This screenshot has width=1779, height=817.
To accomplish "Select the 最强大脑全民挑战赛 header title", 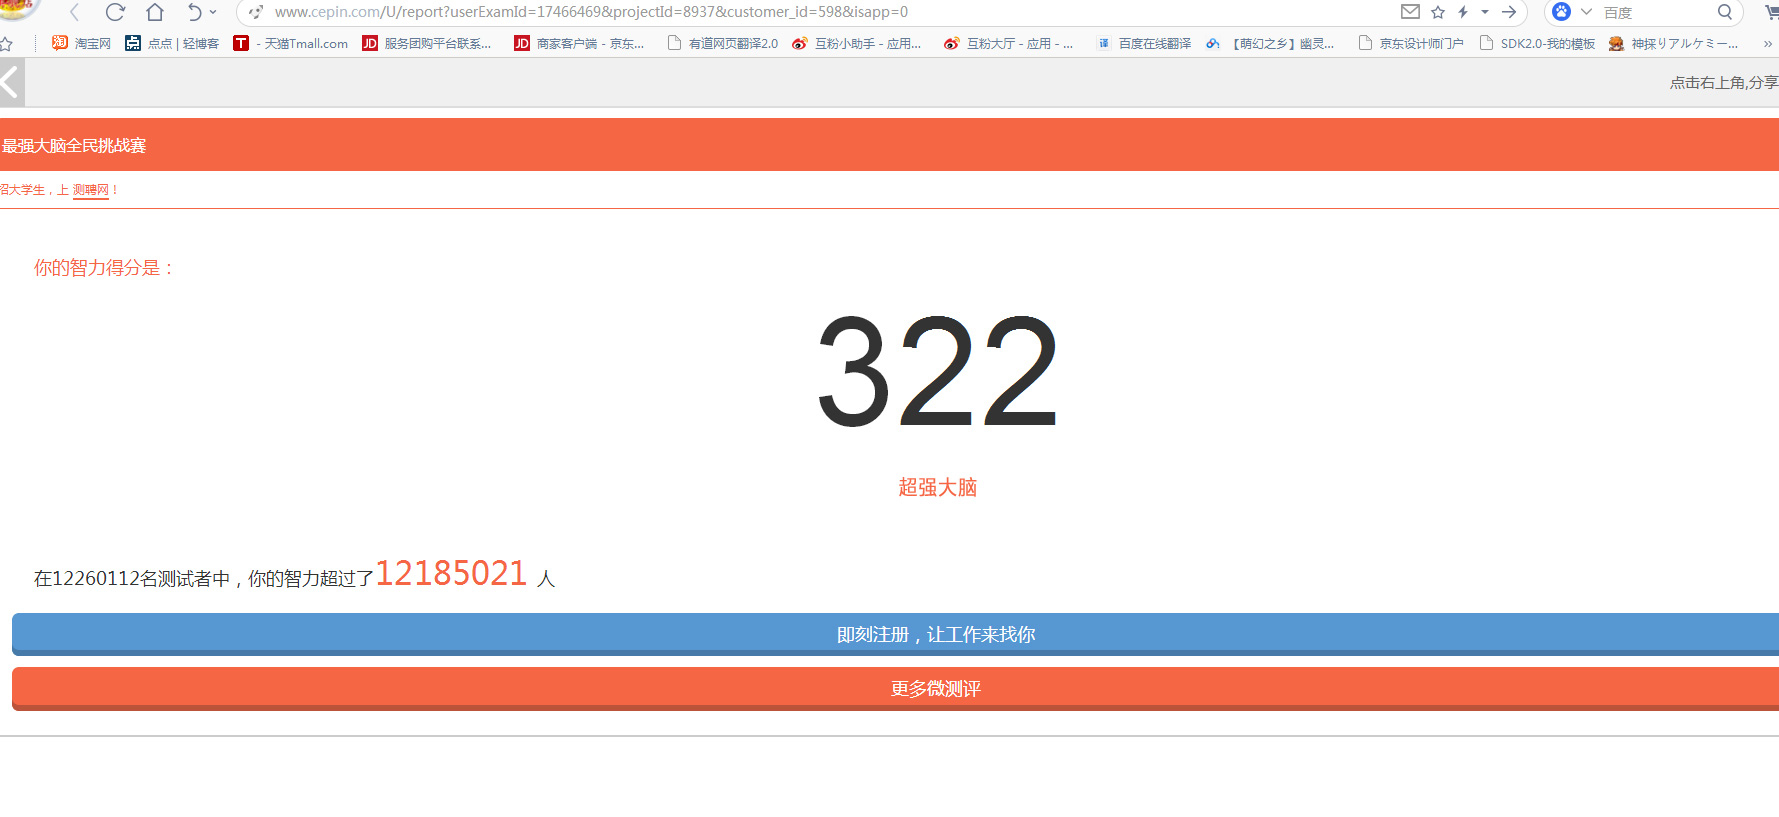I will (74, 146).
